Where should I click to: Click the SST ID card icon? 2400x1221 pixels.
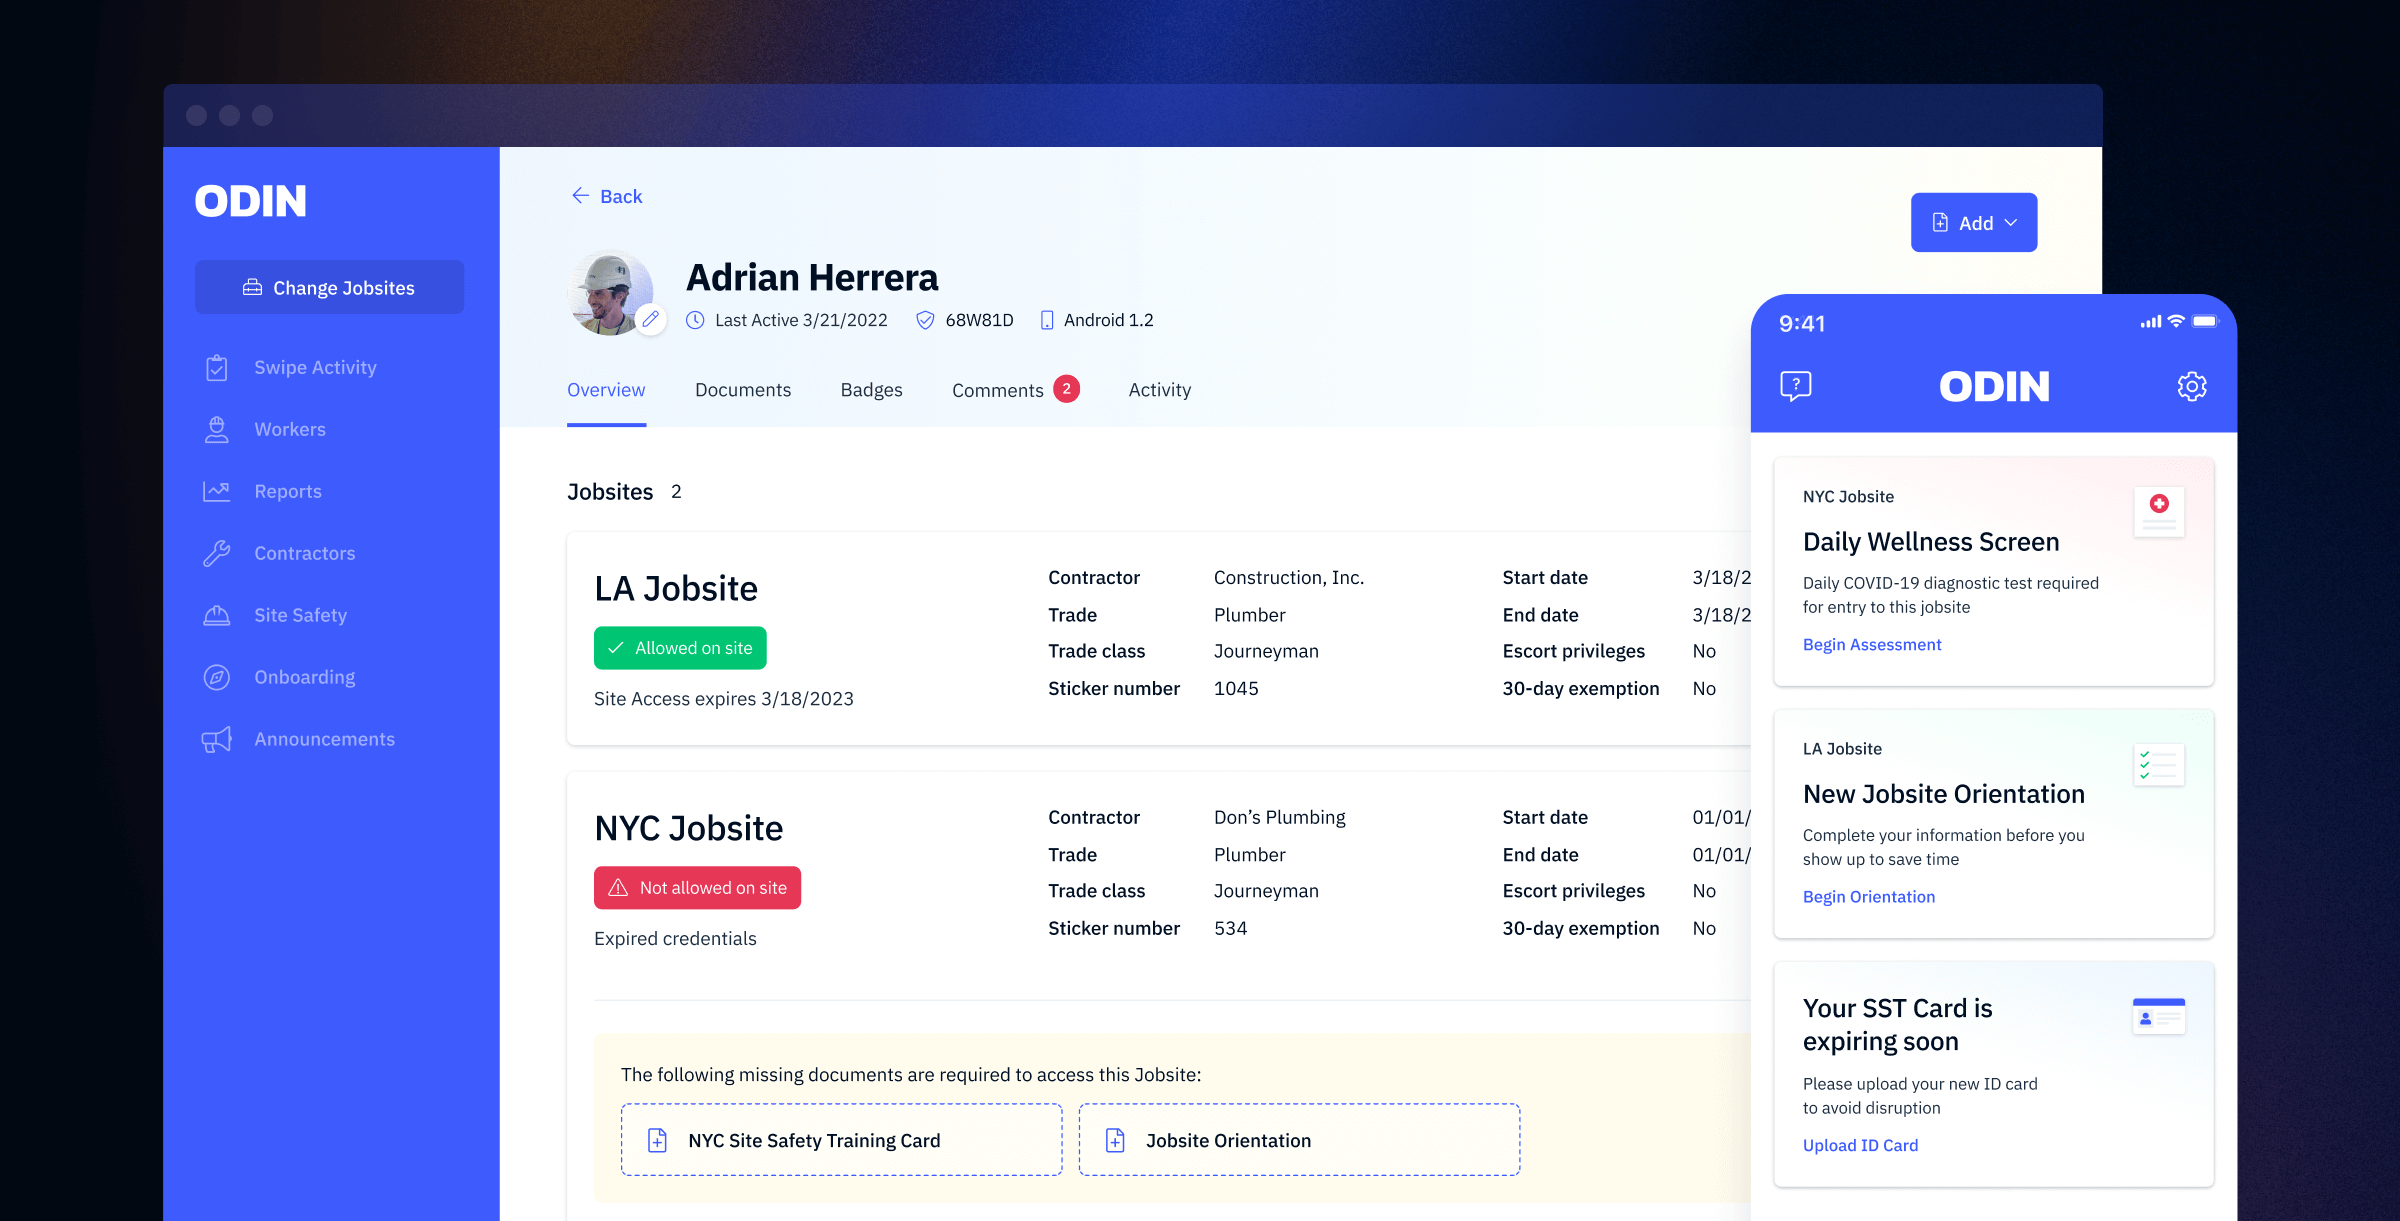[x=2159, y=1015]
